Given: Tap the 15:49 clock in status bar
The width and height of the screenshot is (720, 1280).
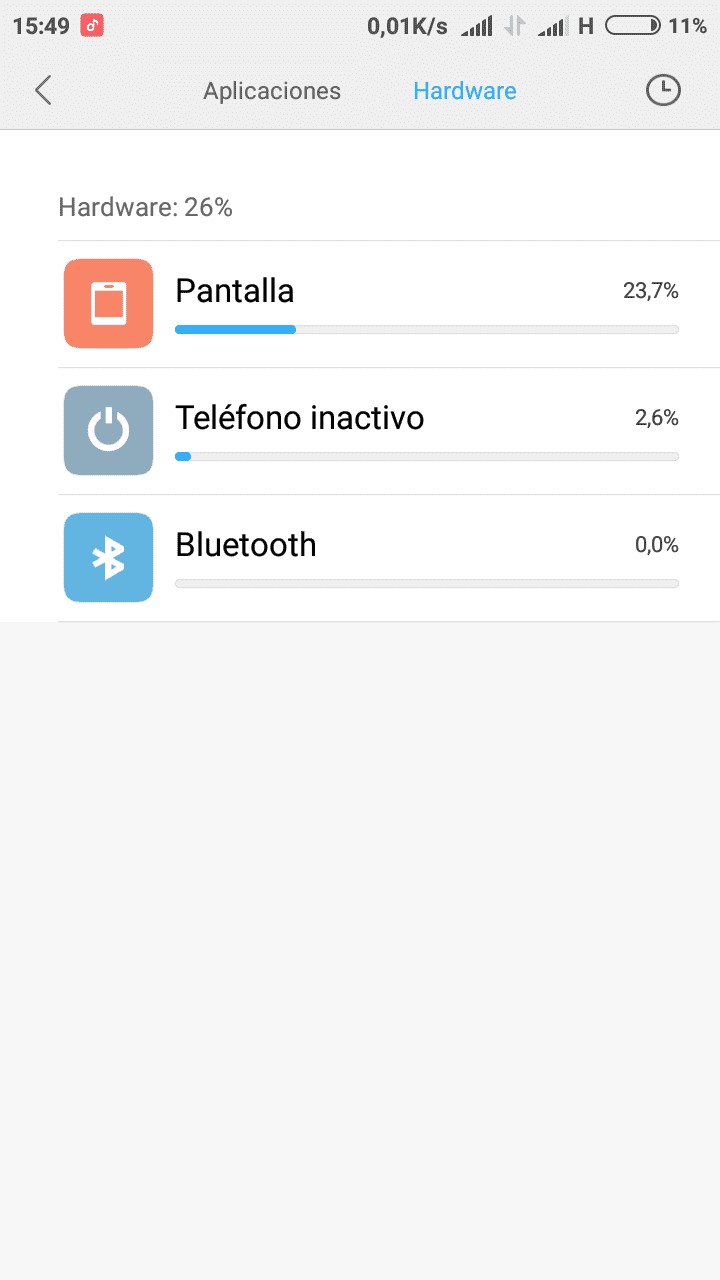Looking at the screenshot, I should (x=41, y=26).
